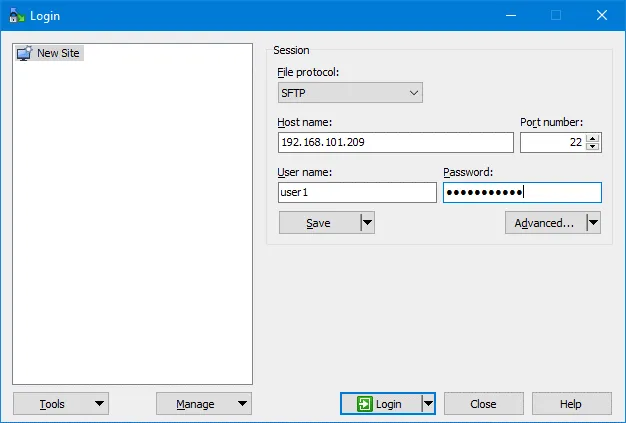This screenshot has width=626, height=423.
Task: Click the green Login button icon
Action: click(x=364, y=404)
